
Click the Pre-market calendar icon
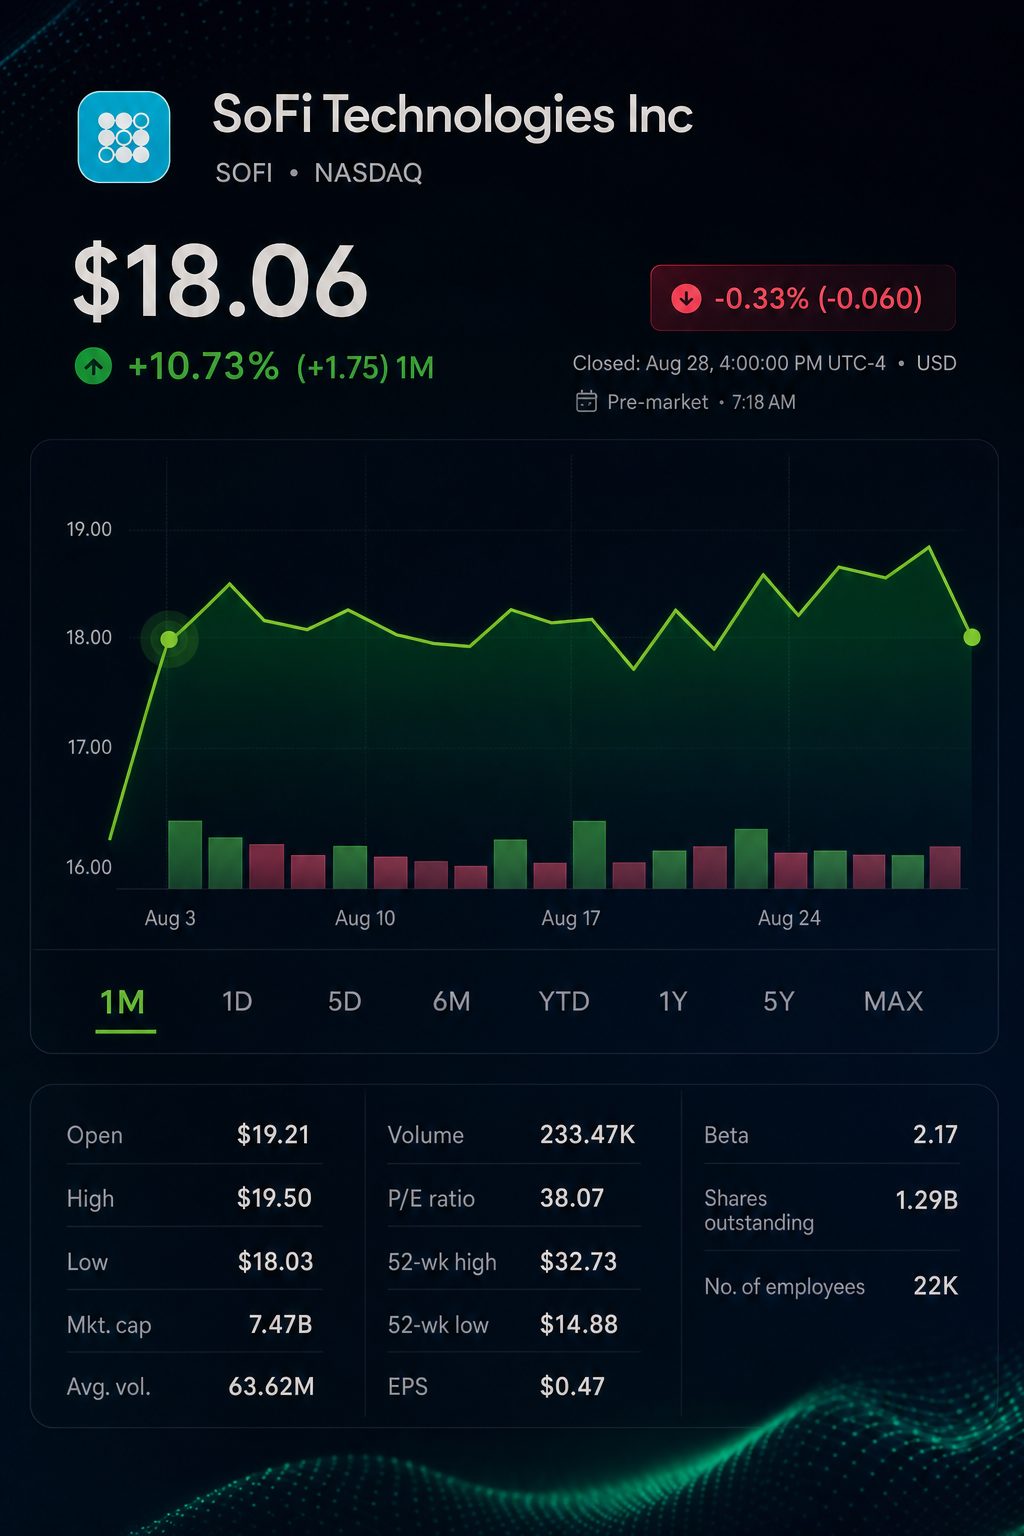click(586, 402)
